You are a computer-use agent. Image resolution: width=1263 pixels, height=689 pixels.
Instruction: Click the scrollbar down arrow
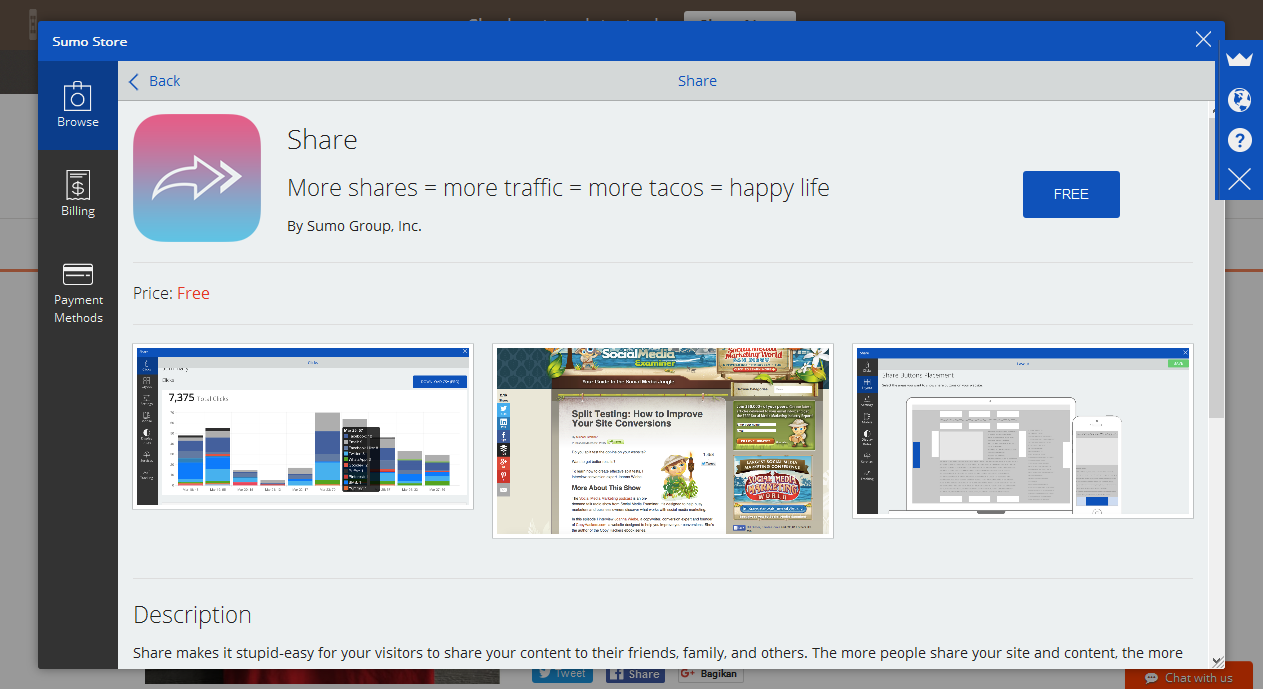pyautogui.click(x=1217, y=661)
